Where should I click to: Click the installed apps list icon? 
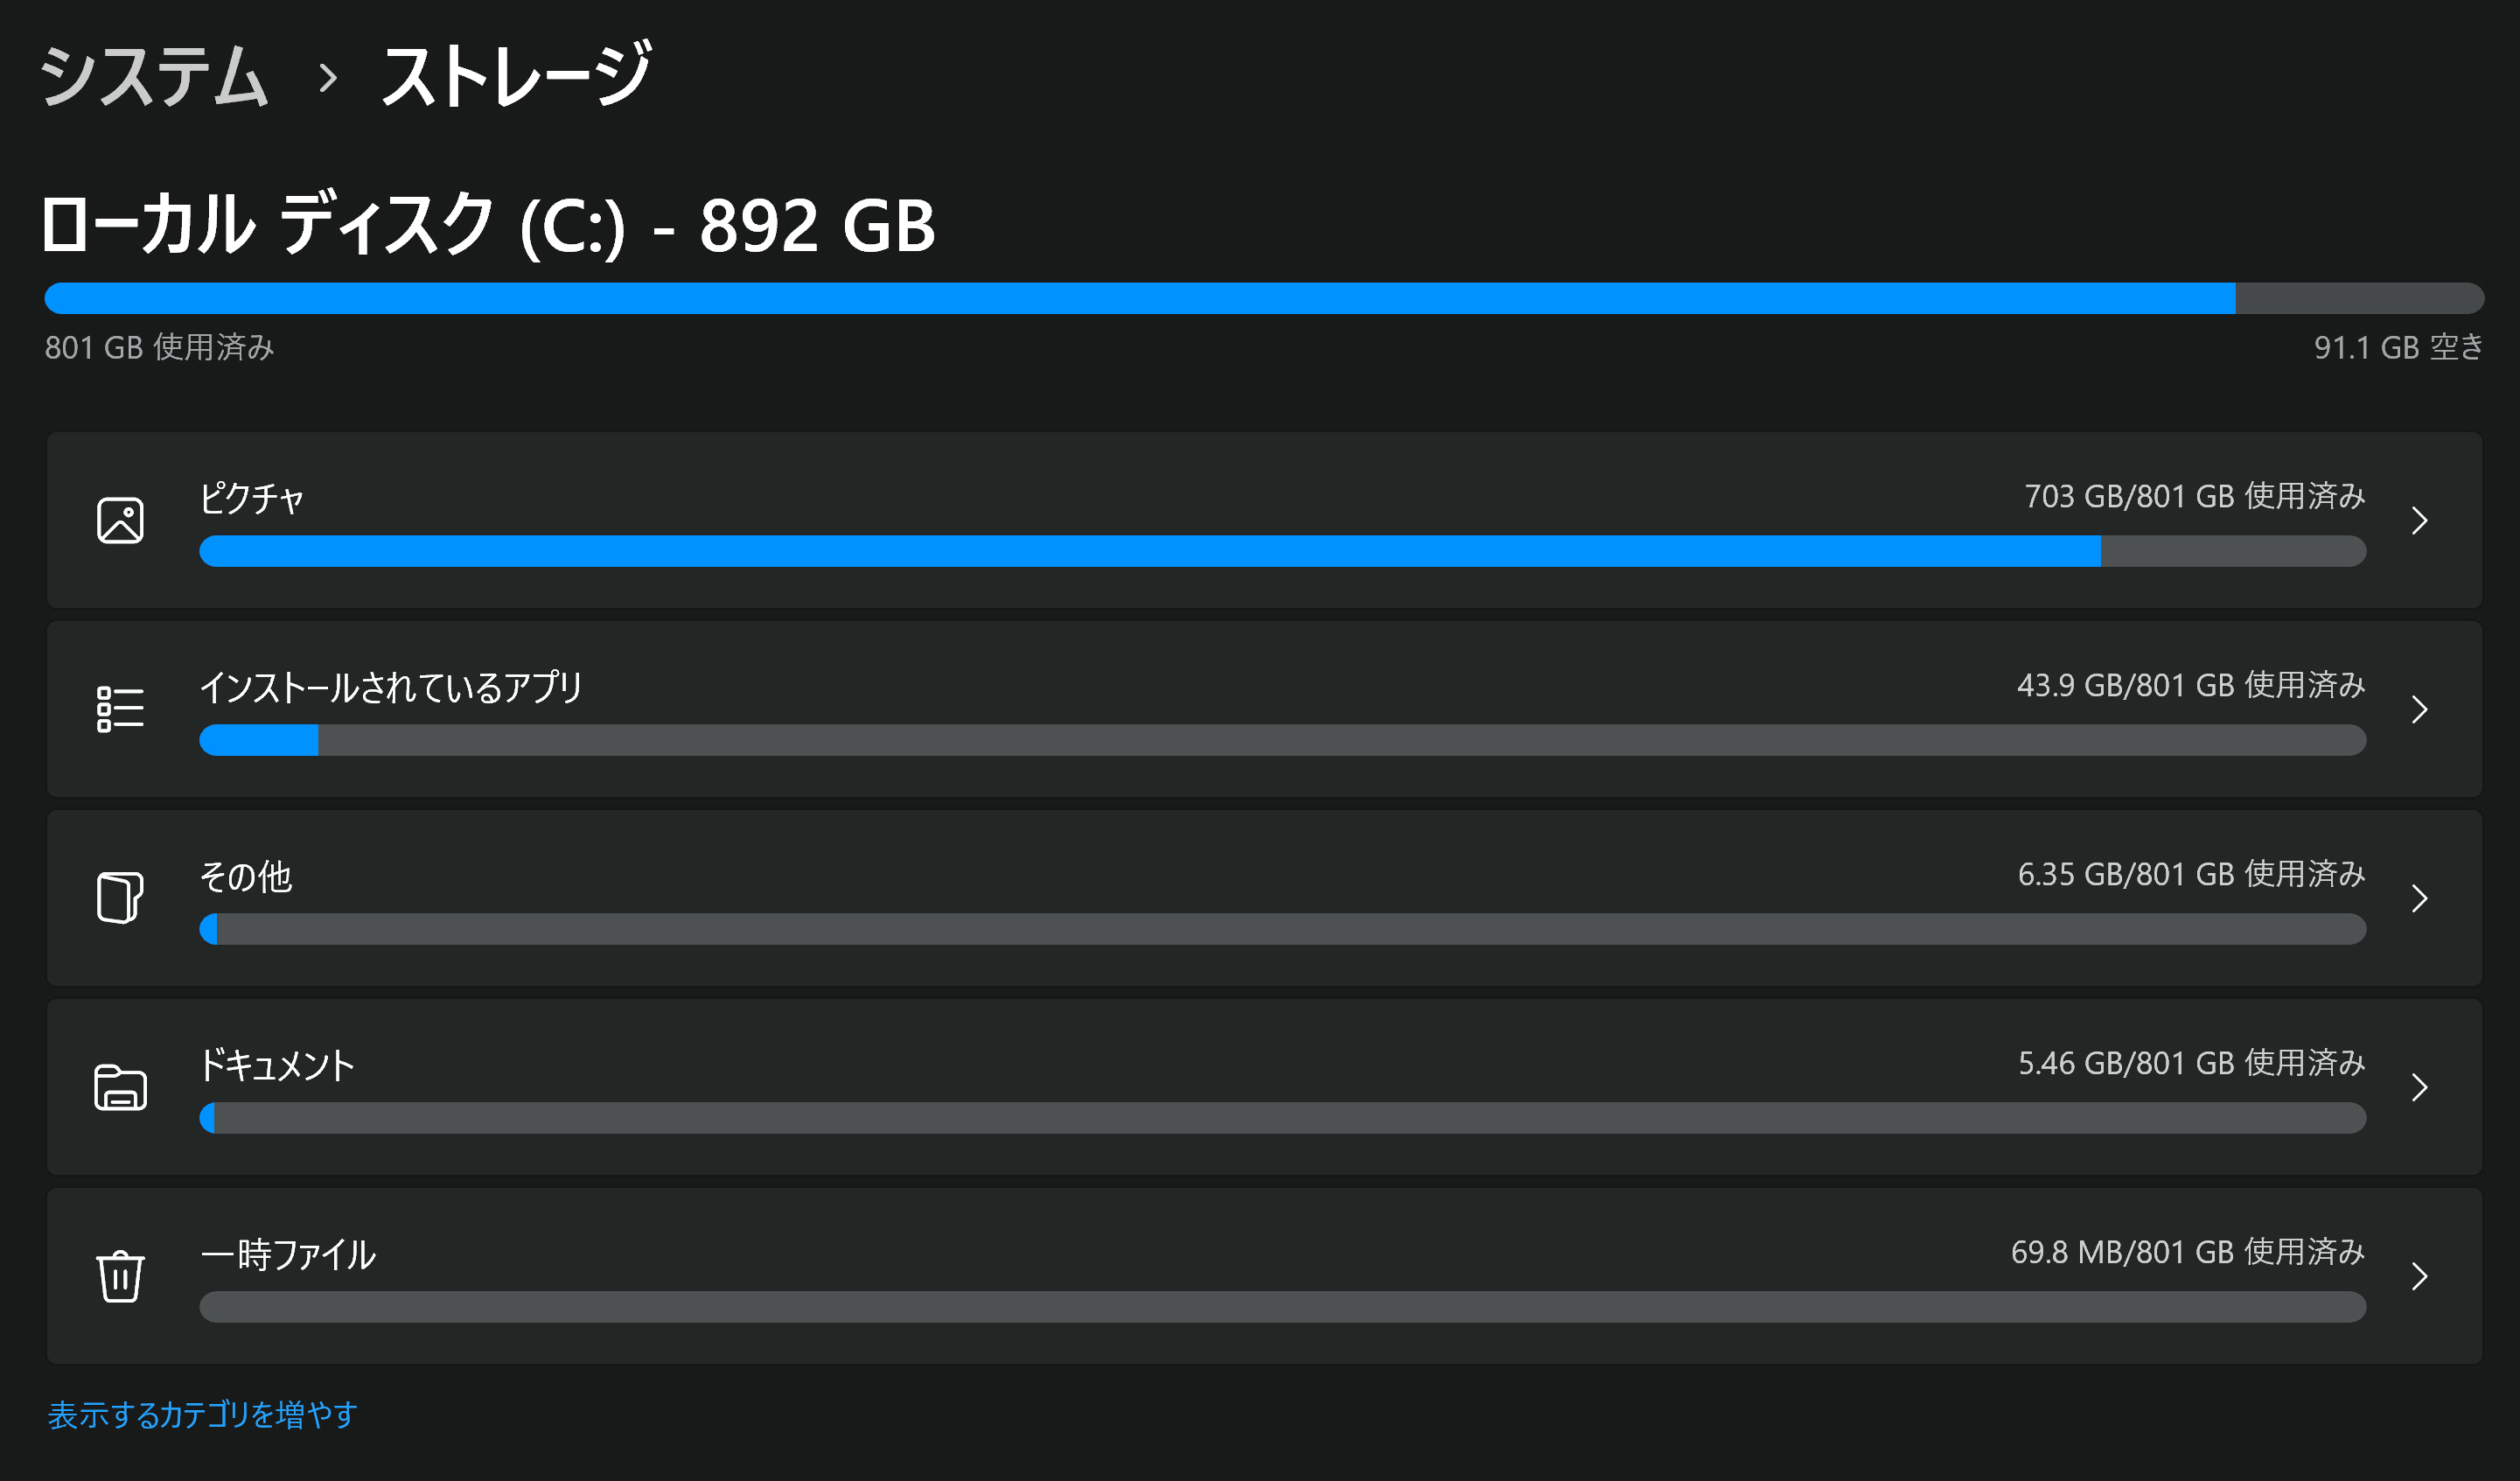pyautogui.click(x=120, y=709)
